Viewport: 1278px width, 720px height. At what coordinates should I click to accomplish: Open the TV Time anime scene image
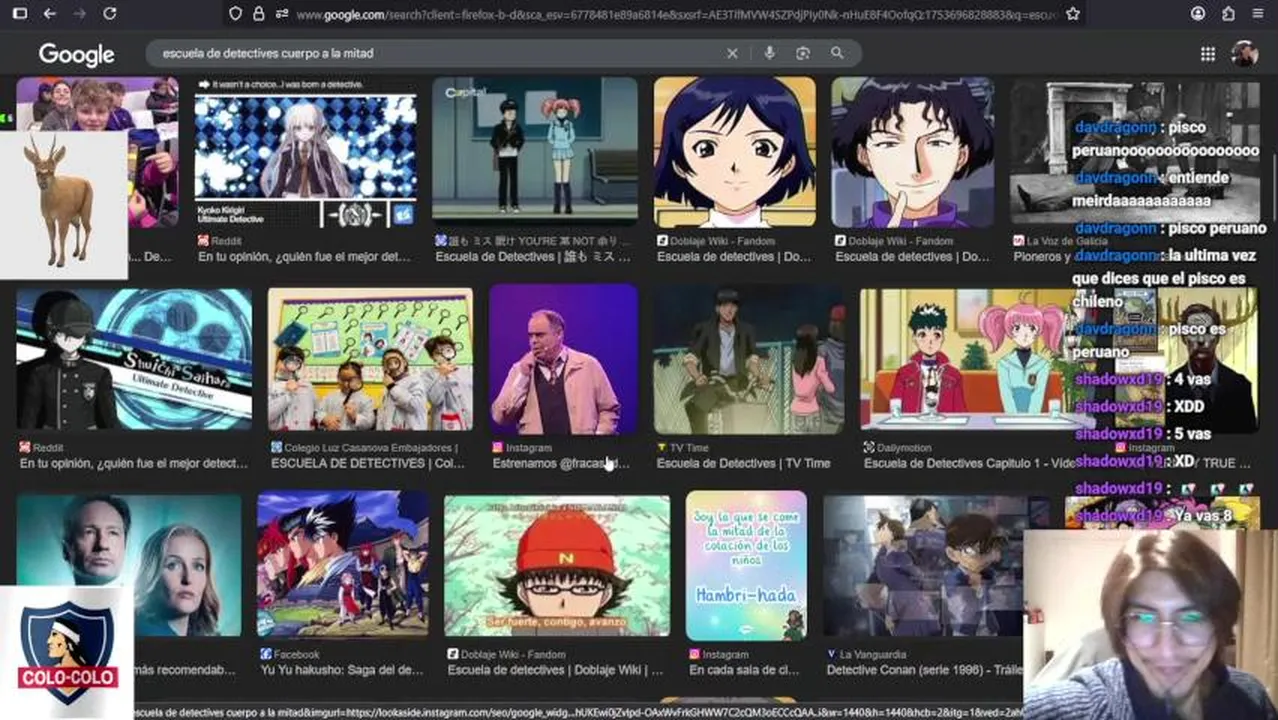[749, 359]
